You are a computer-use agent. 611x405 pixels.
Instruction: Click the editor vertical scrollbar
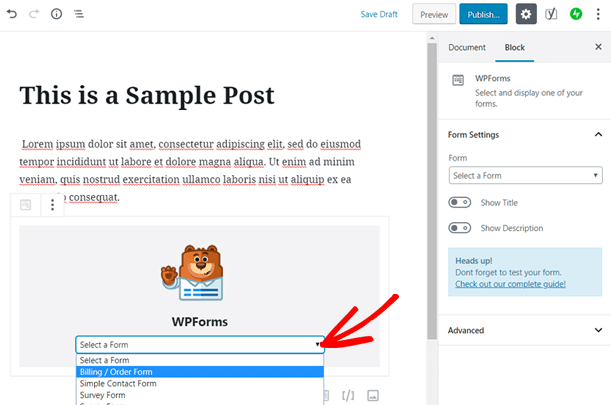(x=432, y=191)
